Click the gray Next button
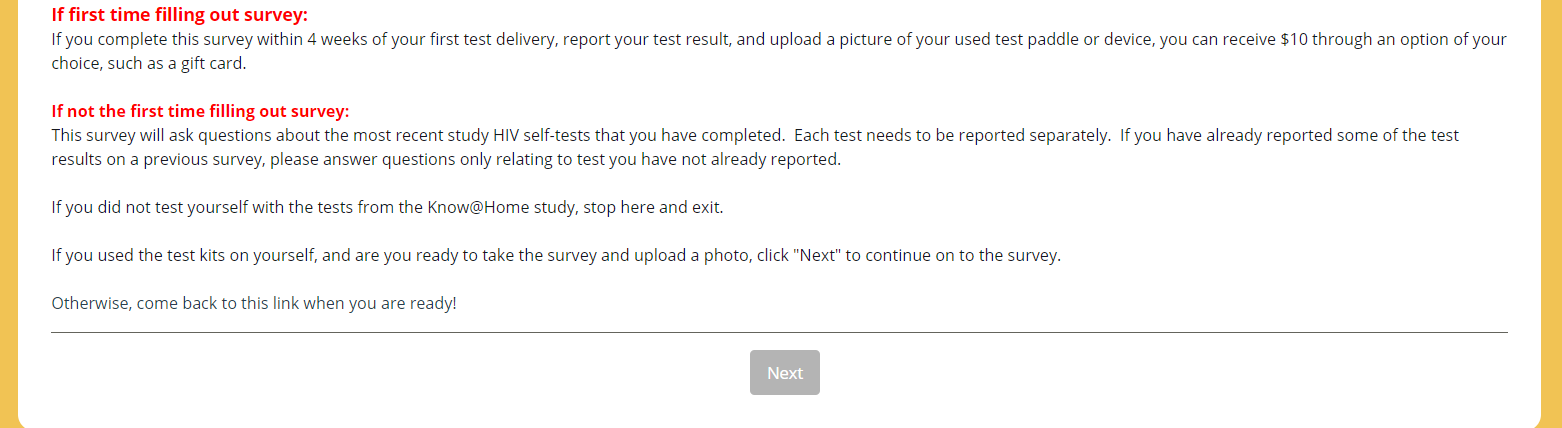 pos(784,372)
